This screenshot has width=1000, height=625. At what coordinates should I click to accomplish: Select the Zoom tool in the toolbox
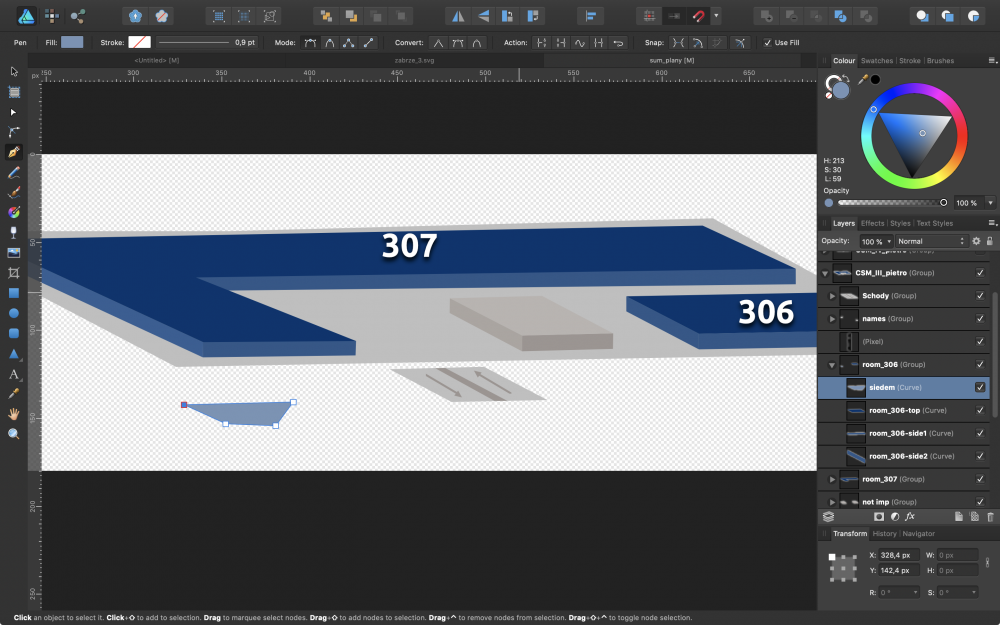coord(14,434)
